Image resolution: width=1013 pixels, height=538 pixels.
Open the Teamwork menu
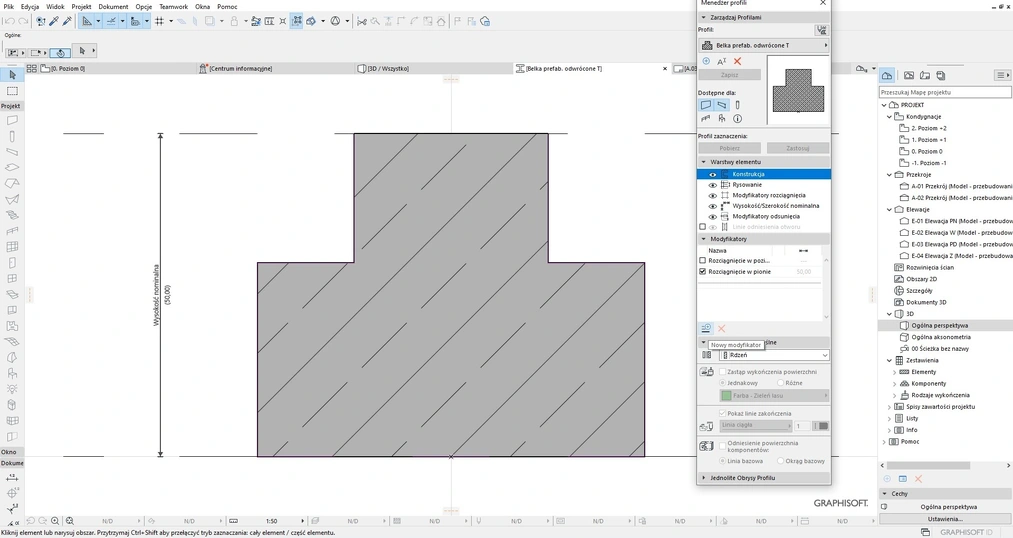point(173,6)
